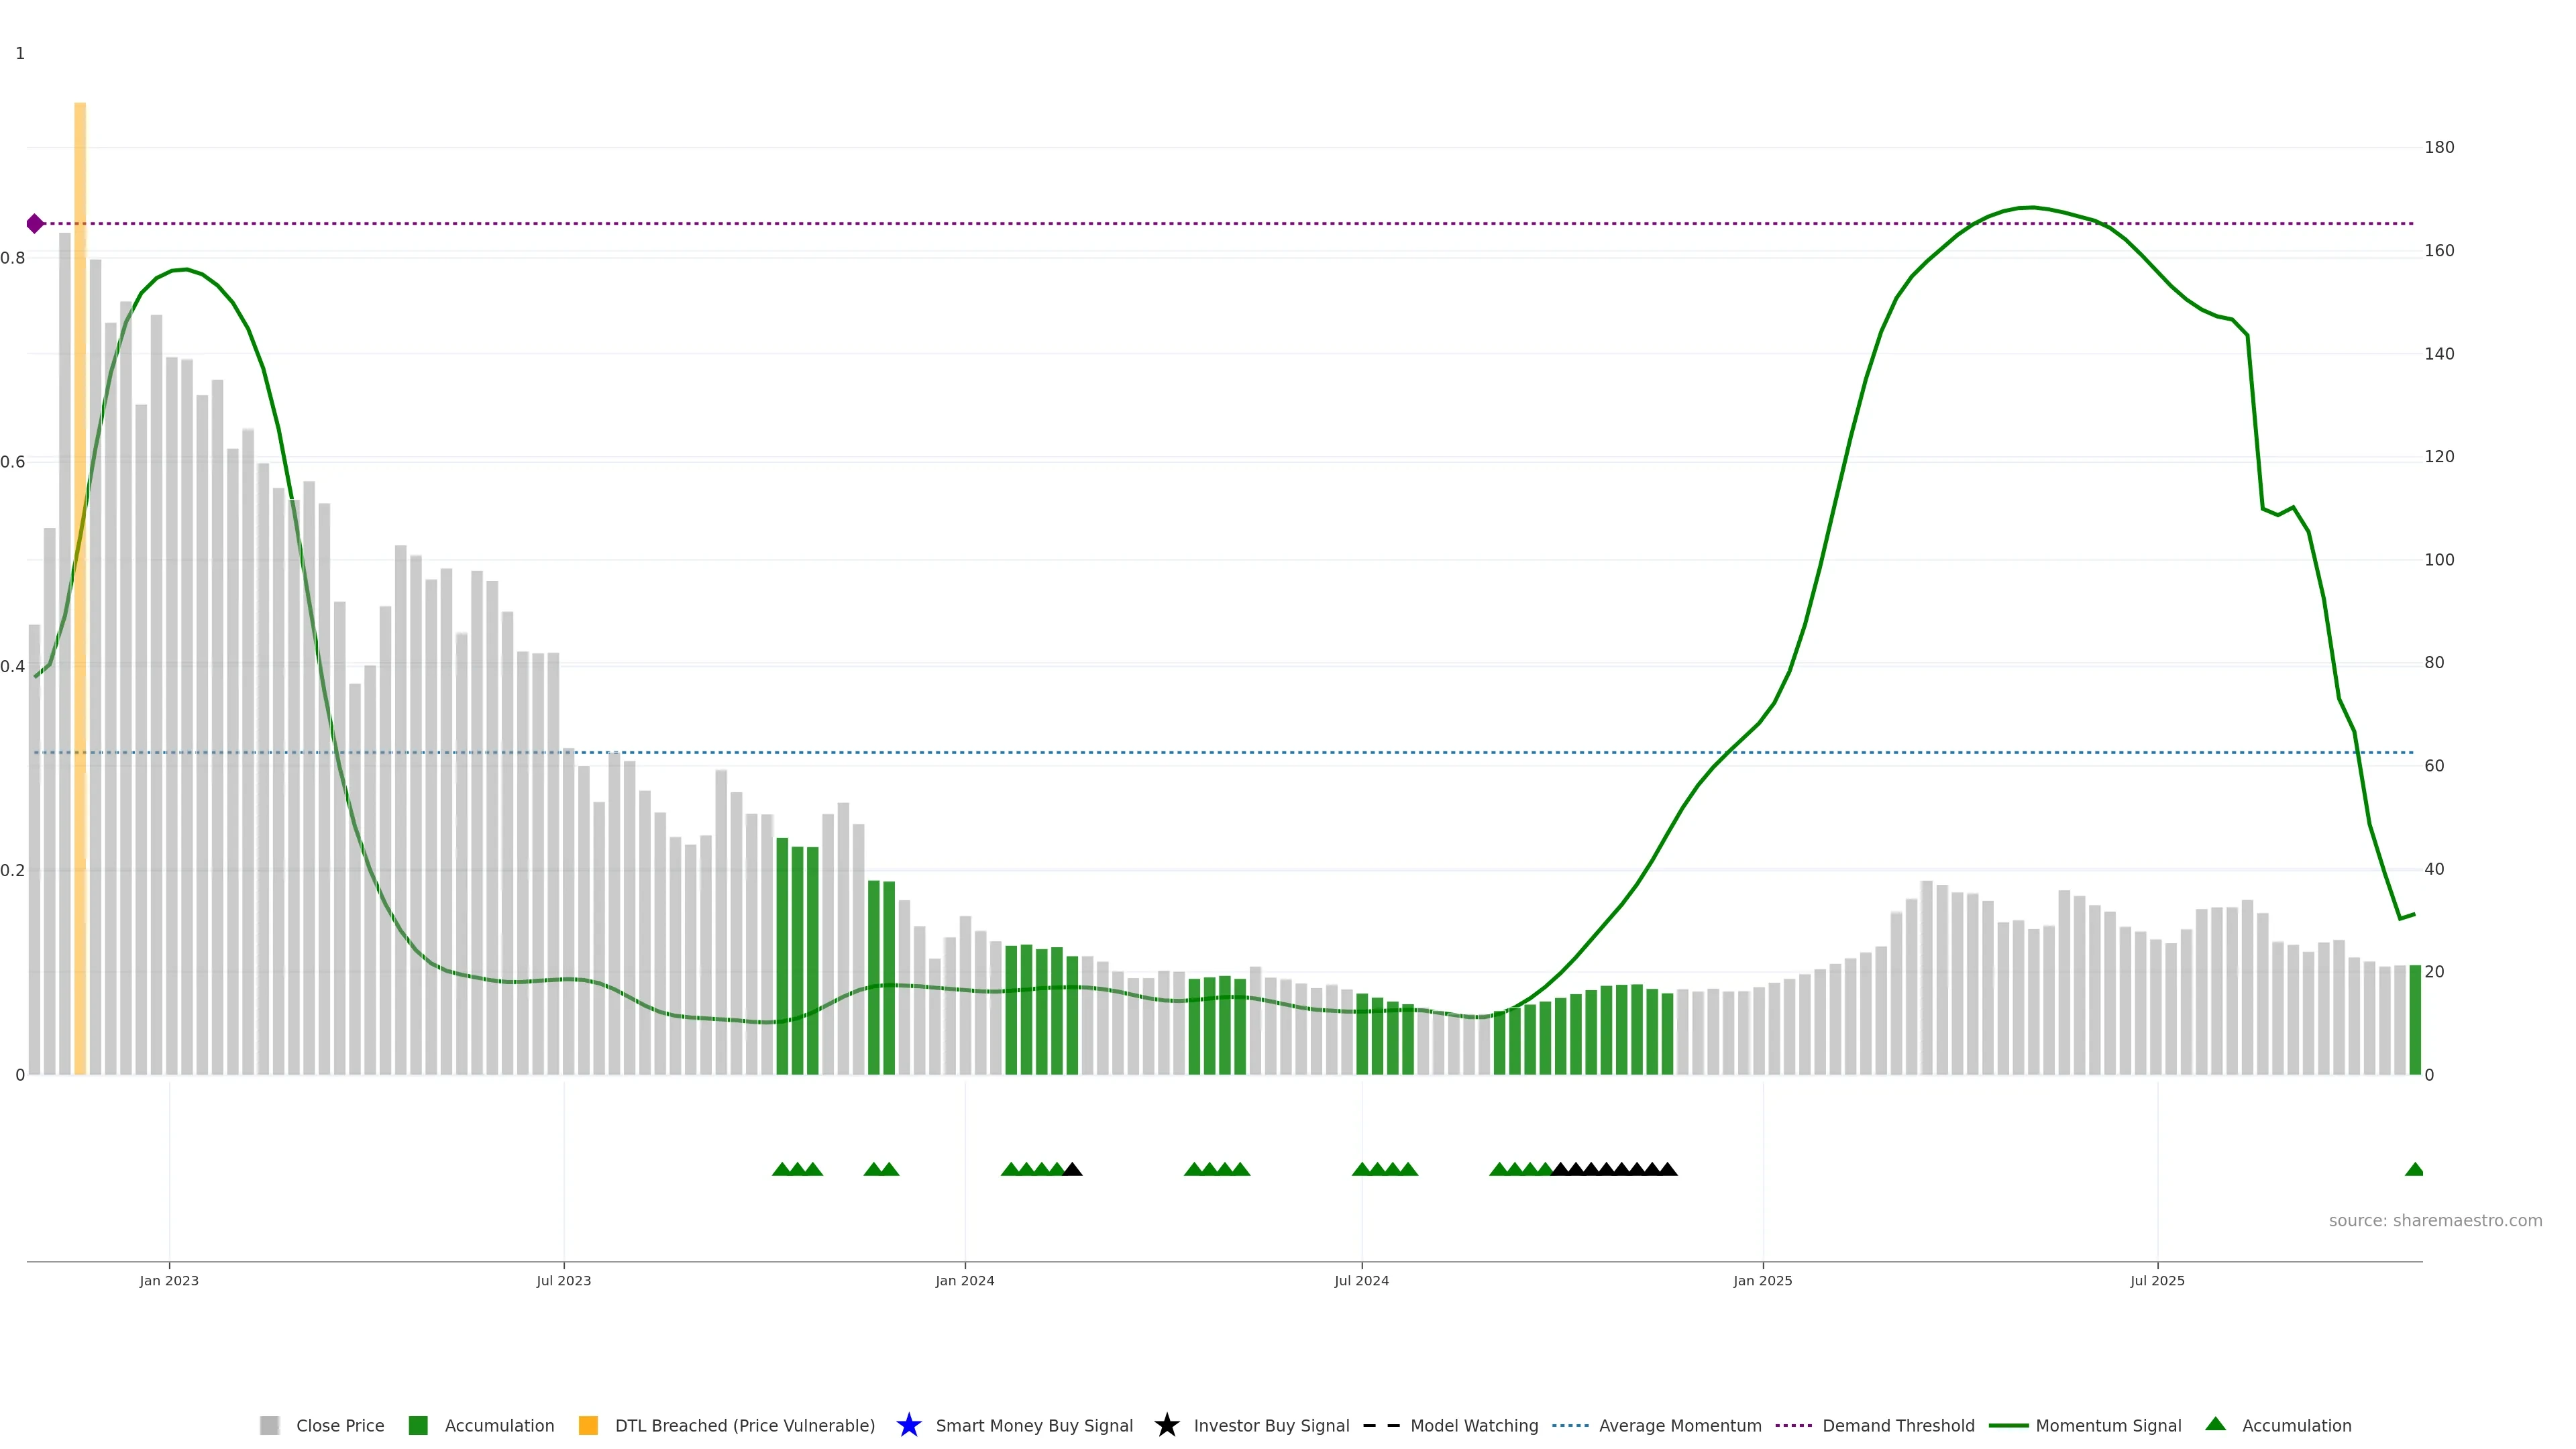Click the Jan 2024 x-axis label

tap(964, 1280)
